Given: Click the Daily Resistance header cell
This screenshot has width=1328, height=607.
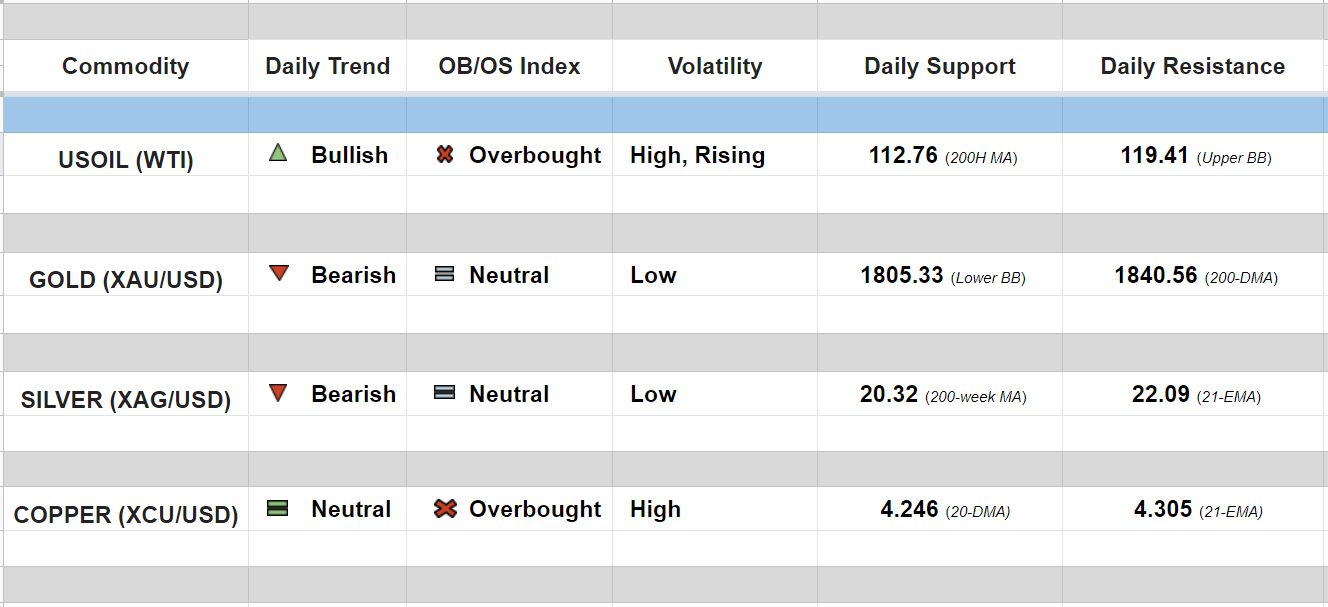Looking at the screenshot, I should pyautogui.click(x=1192, y=66).
